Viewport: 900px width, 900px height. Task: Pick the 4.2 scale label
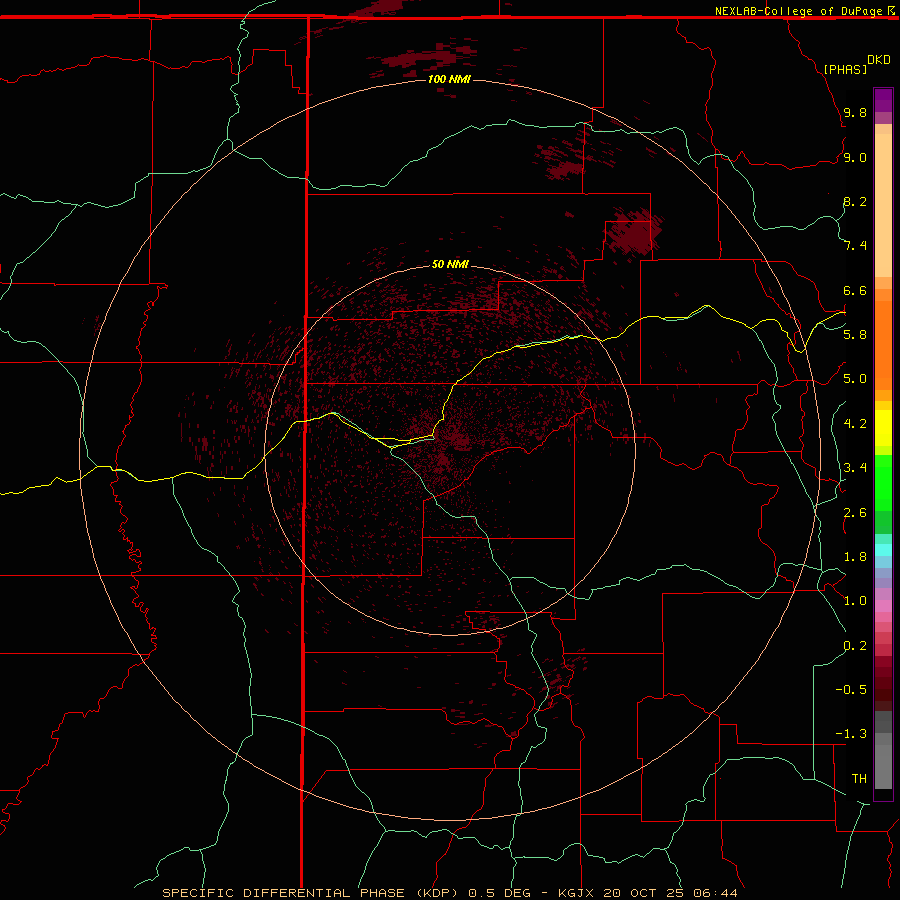[855, 423]
